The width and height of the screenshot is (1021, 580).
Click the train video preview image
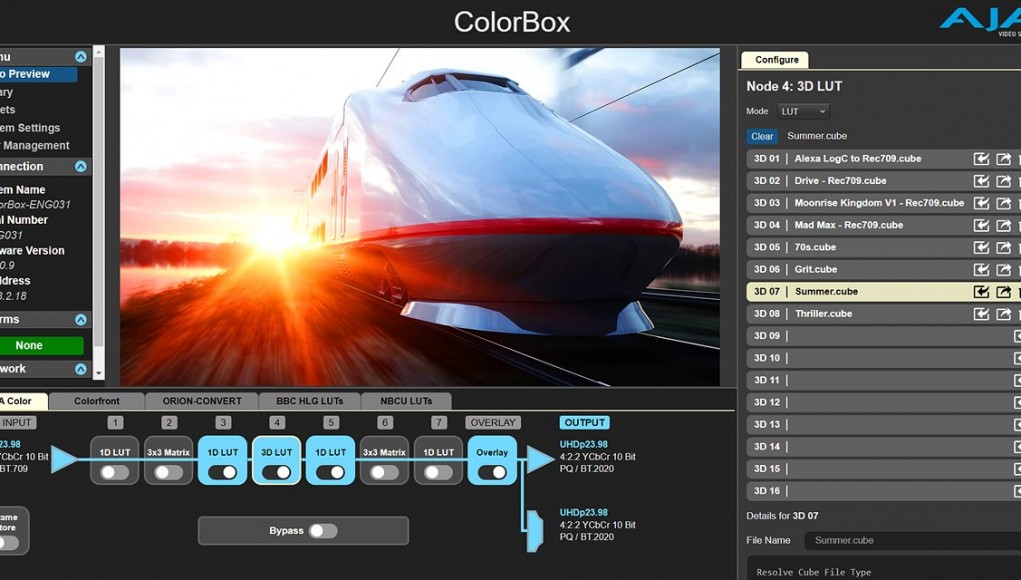coord(420,217)
